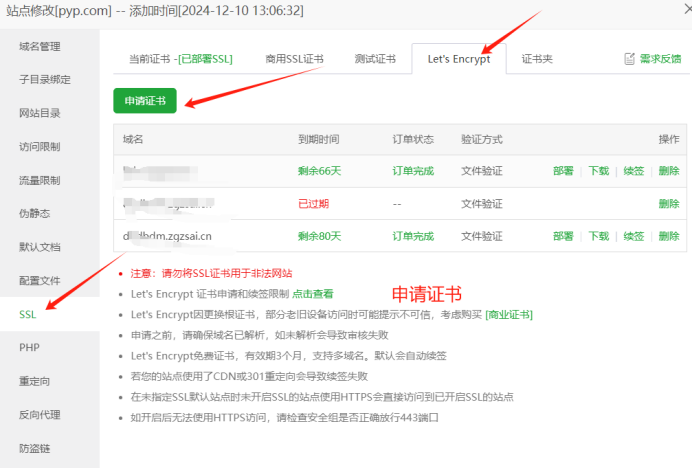This screenshot has height=468, width=692.
Task: Click 续签 for the 66-day certificate
Action: point(633,171)
